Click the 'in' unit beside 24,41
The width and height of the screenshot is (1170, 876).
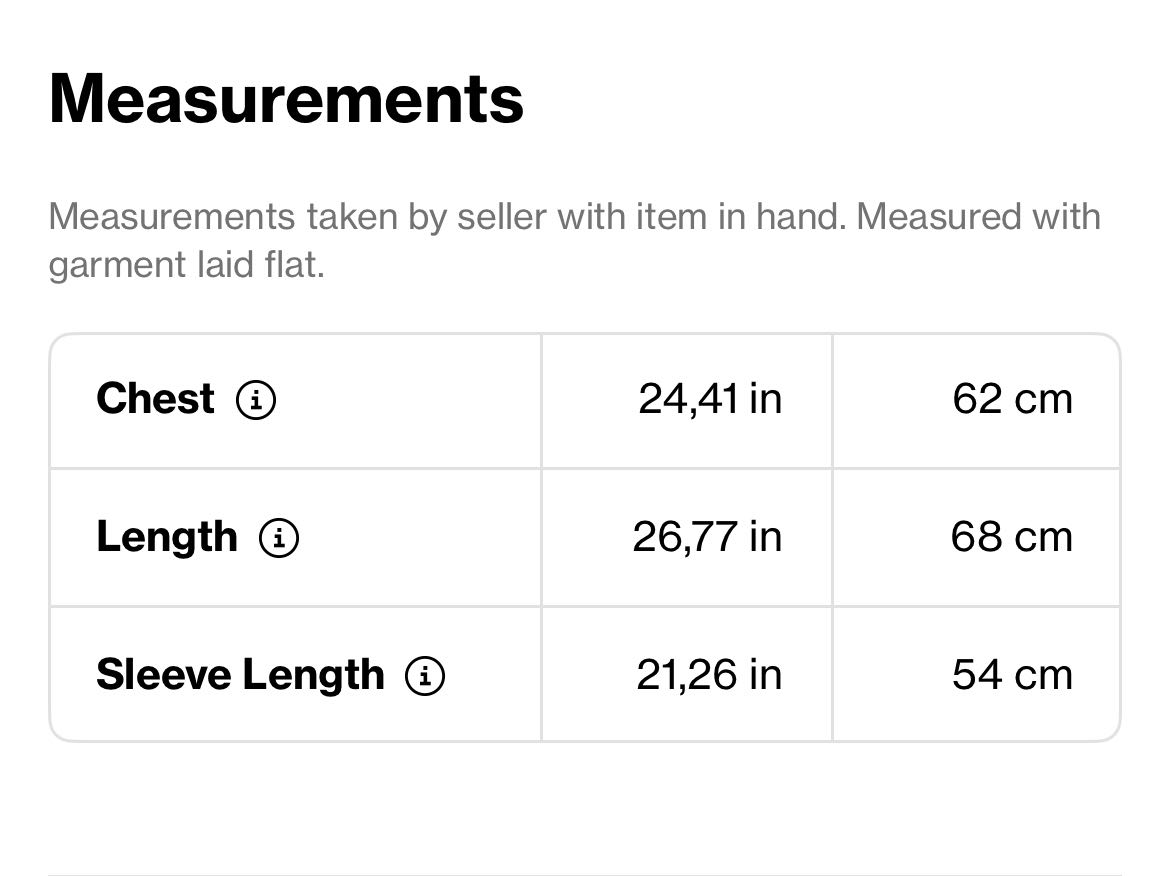[x=766, y=398]
